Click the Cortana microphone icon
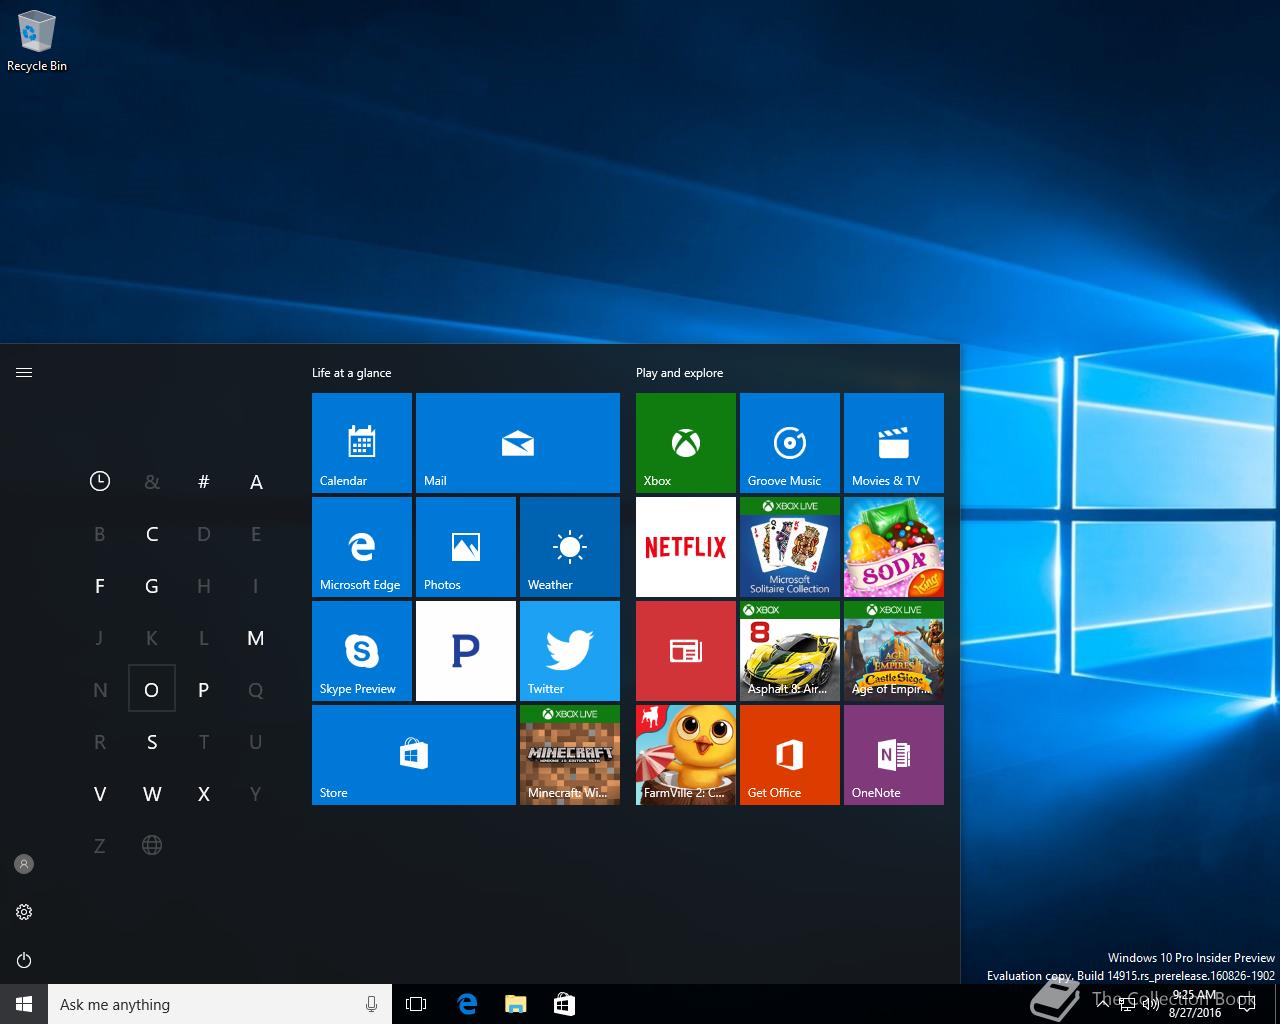The image size is (1280, 1024). (371, 1004)
